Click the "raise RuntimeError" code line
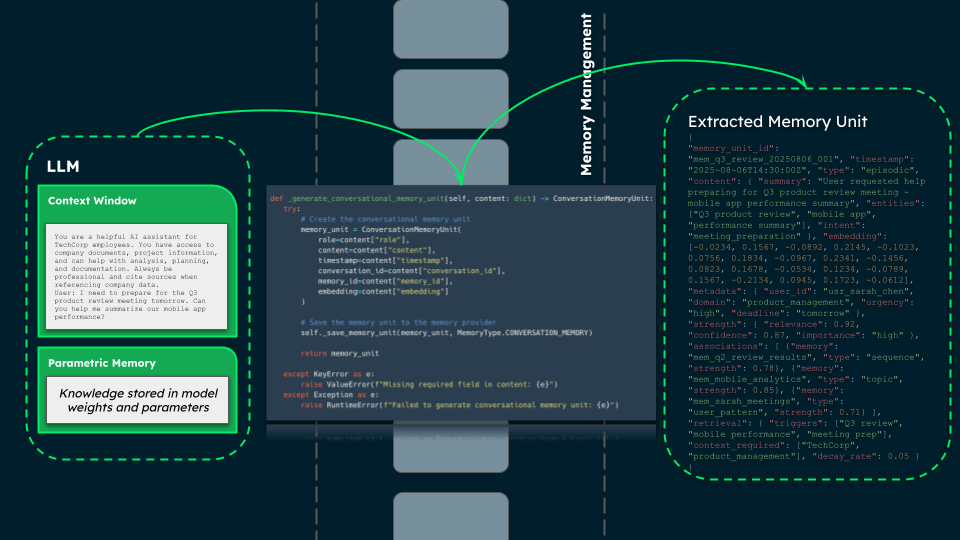This screenshot has width=960, height=540. [x=459, y=405]
